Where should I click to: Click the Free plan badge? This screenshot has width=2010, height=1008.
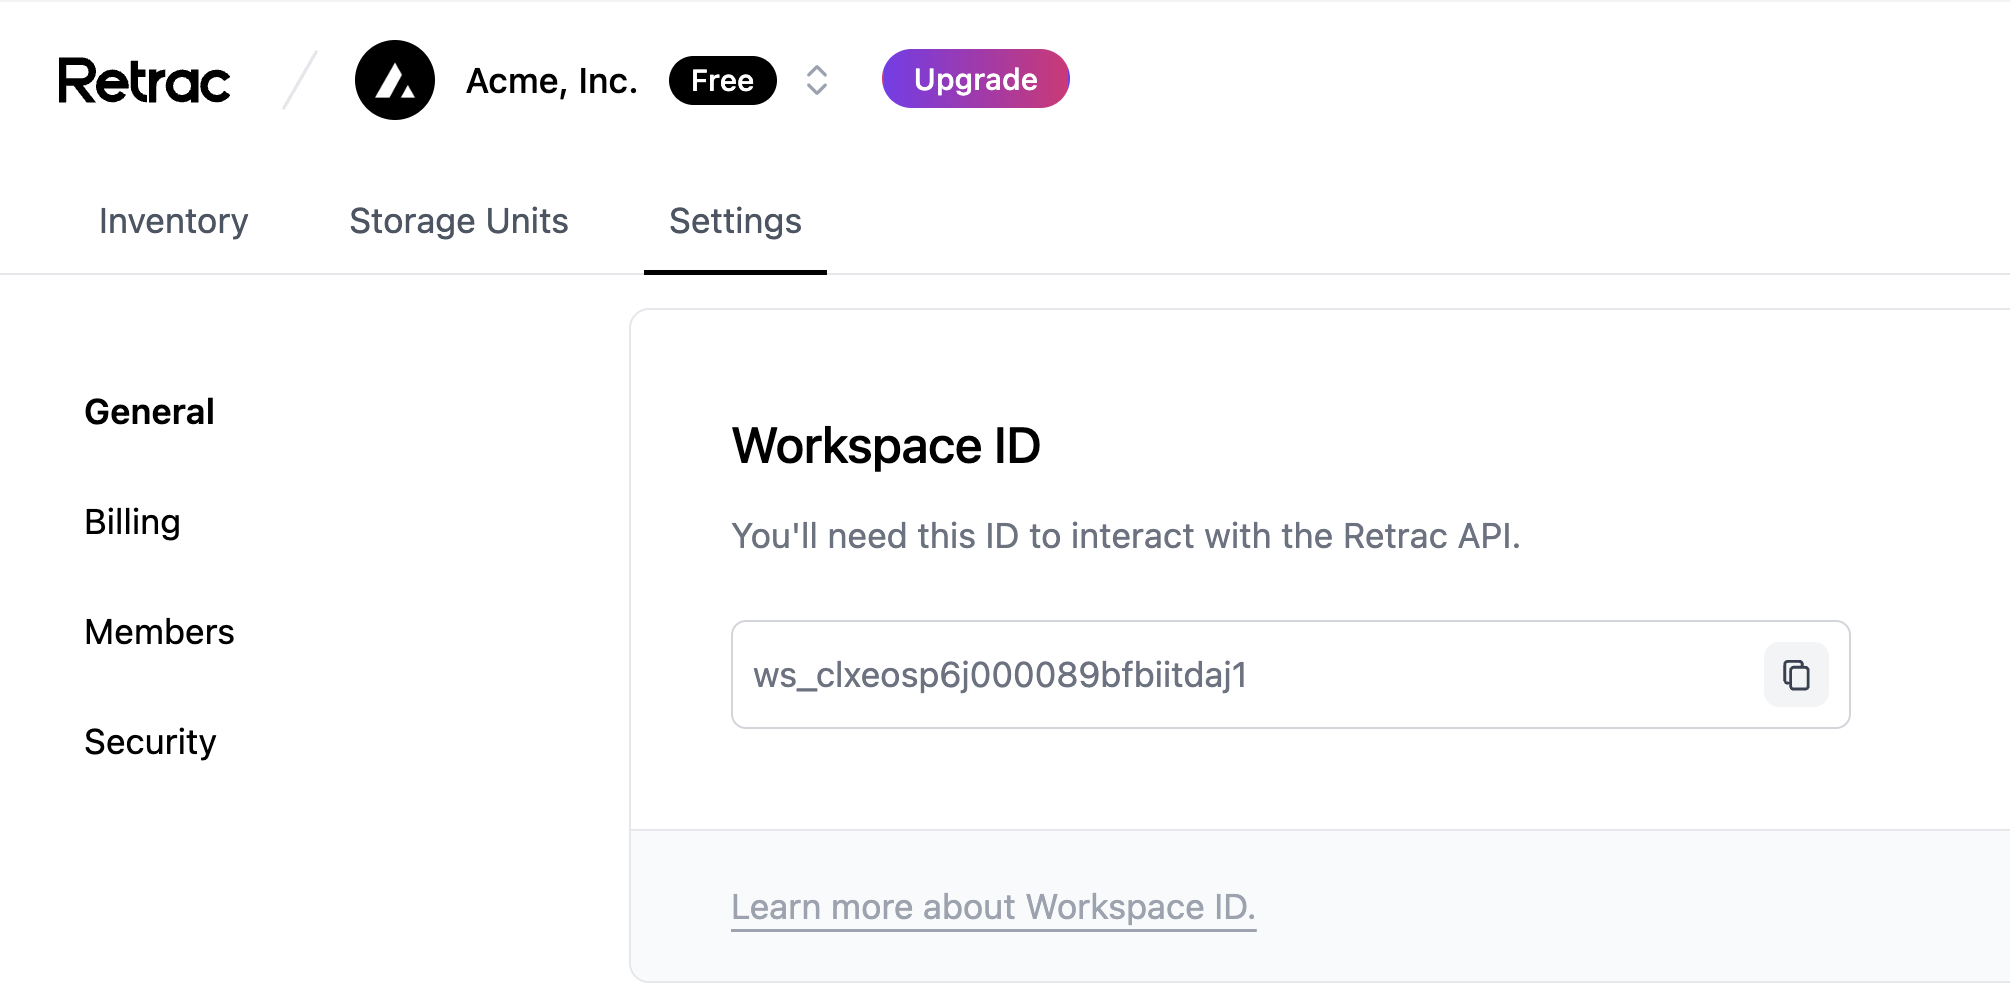point(722,80)
